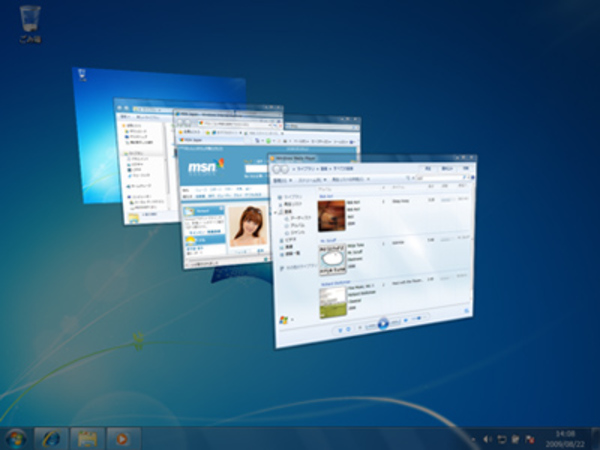Select the 'Maid with the Flaxen...' track

point(408,281)
